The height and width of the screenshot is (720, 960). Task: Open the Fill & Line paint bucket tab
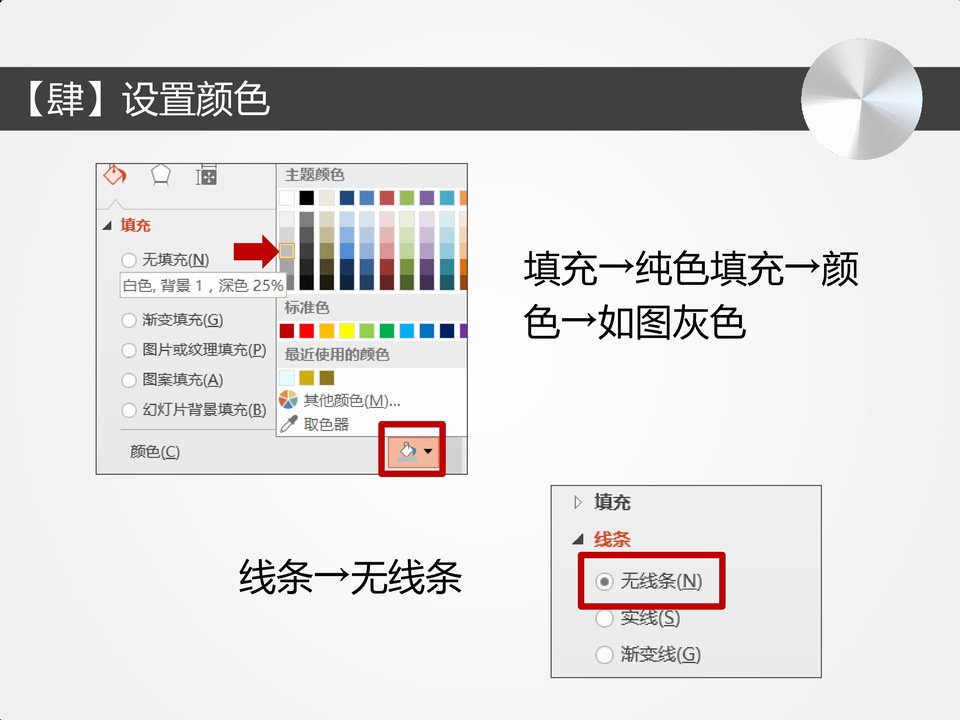[x=115, y=176]
